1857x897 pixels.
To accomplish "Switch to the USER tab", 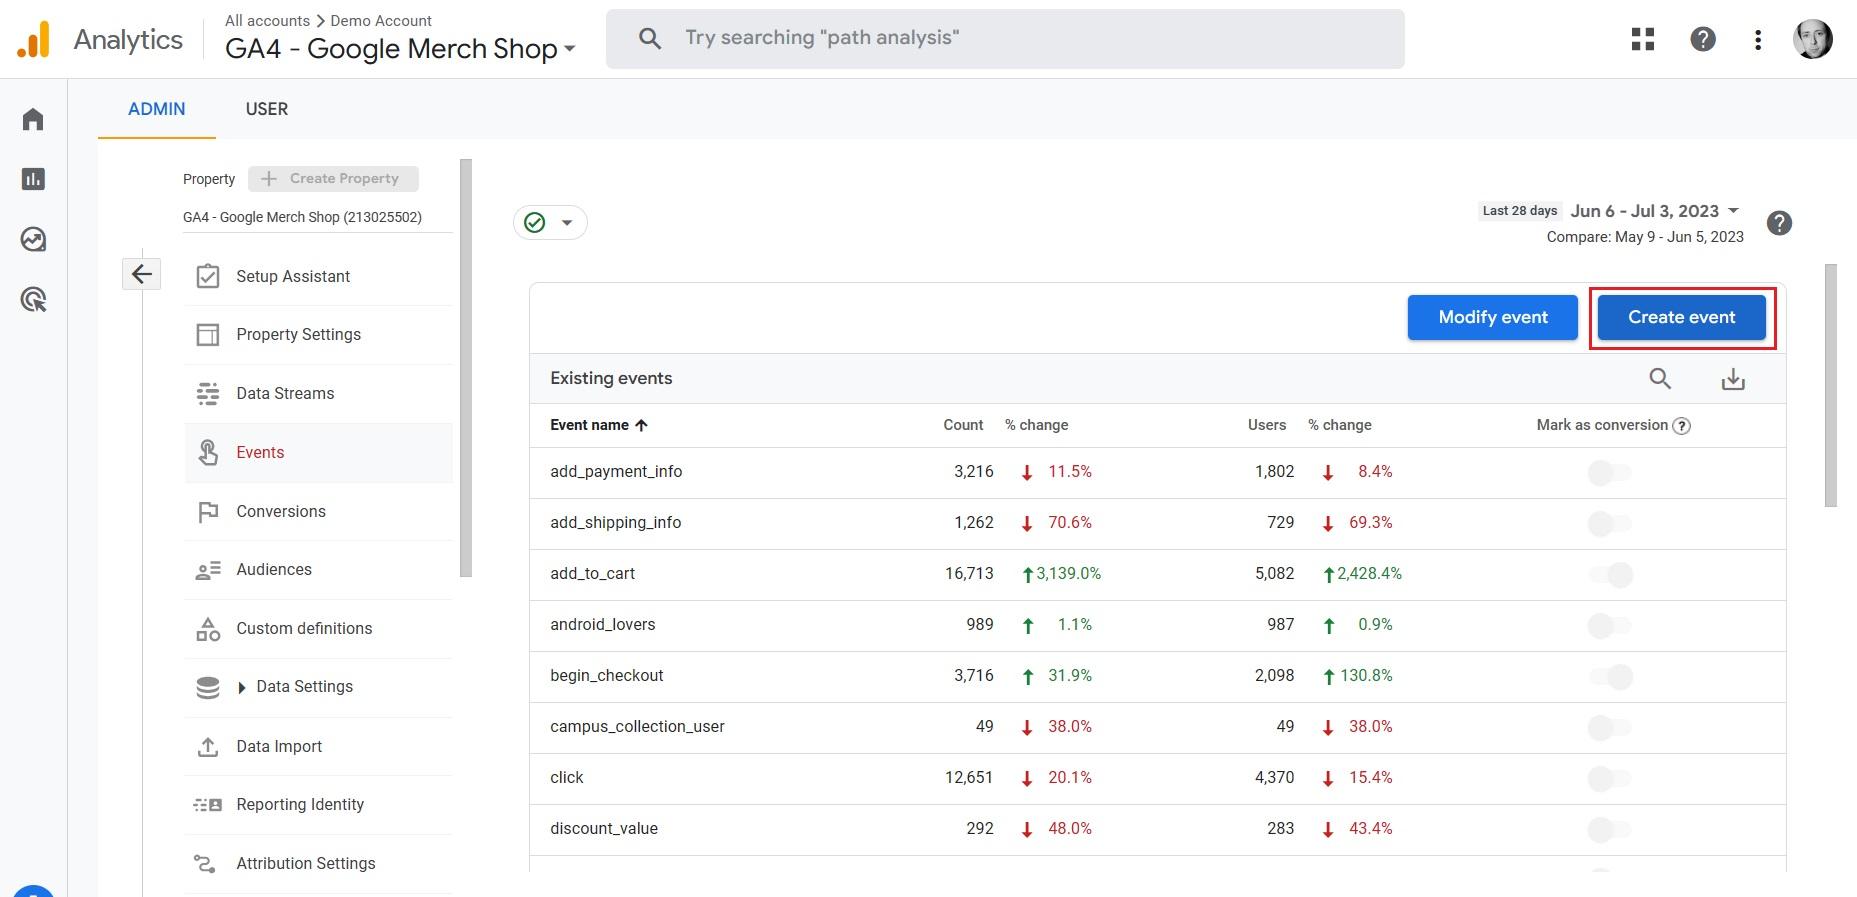I will (x=267, y=109).
